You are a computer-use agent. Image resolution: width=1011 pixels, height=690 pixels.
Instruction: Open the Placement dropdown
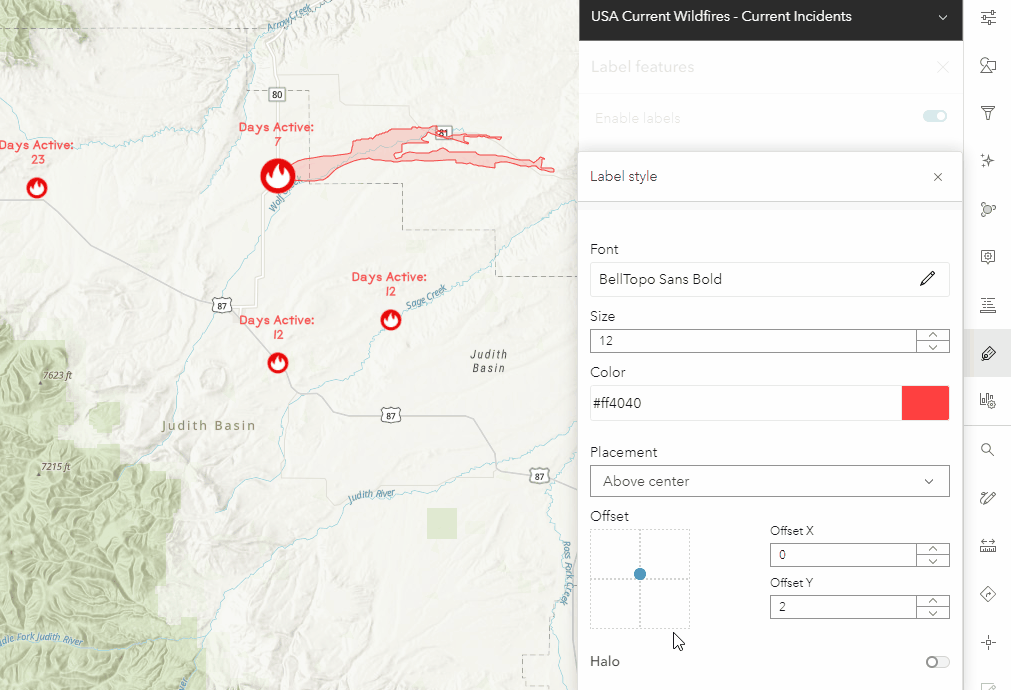[769, 481]
